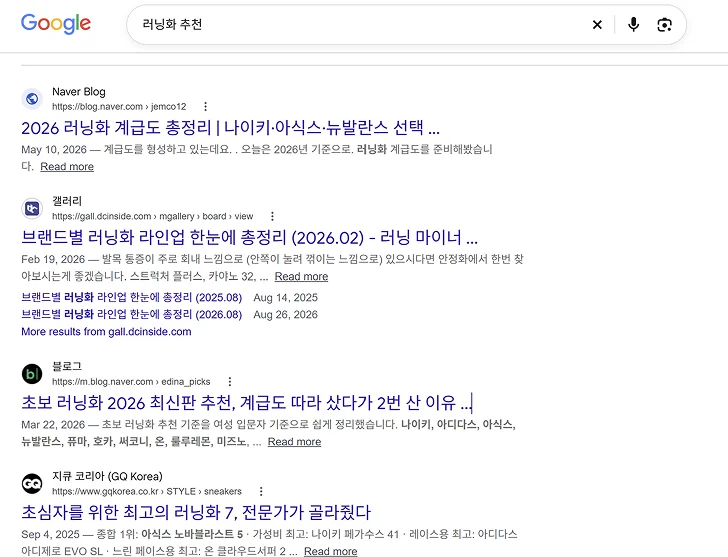The height and width of the screenshot is (557, 728).
Task: Click the Google logo
Action: 56,24
